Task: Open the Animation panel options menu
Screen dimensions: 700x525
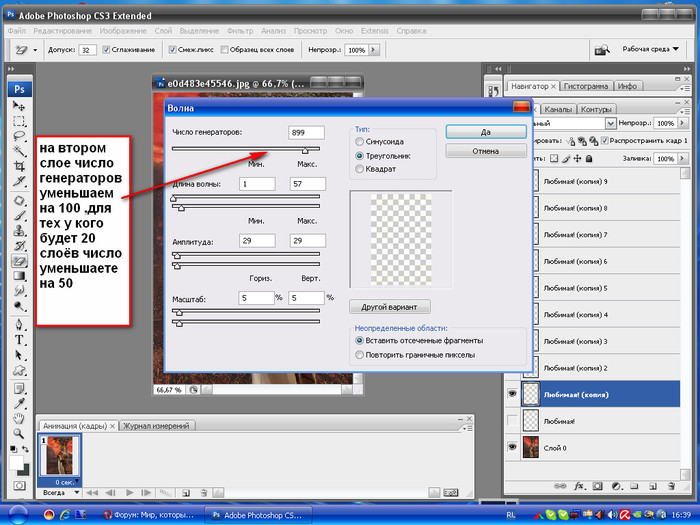Action: [468, 429]
